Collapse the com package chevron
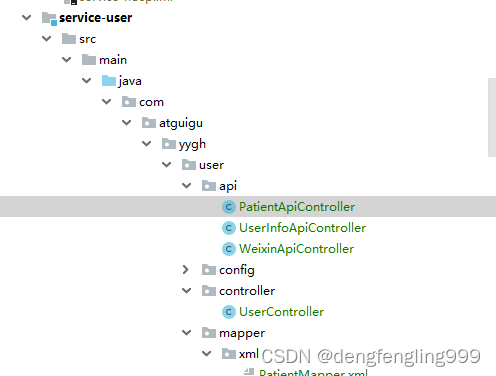The height and width of the screenshot is (376, 496). point(107,102)
